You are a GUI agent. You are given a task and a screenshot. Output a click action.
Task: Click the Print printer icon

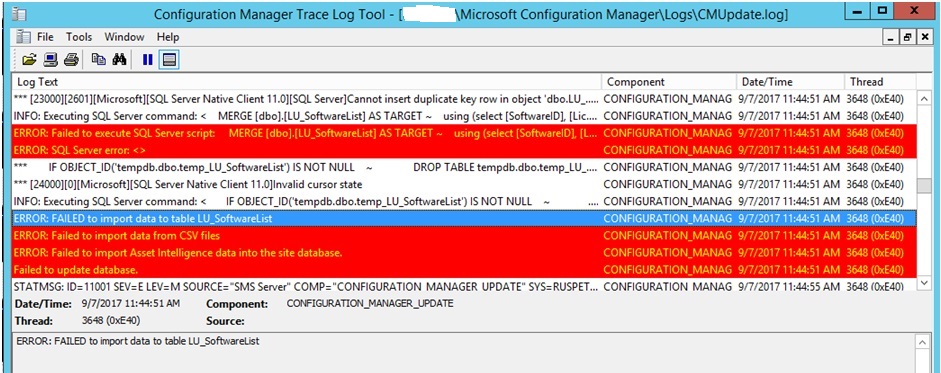71,59
